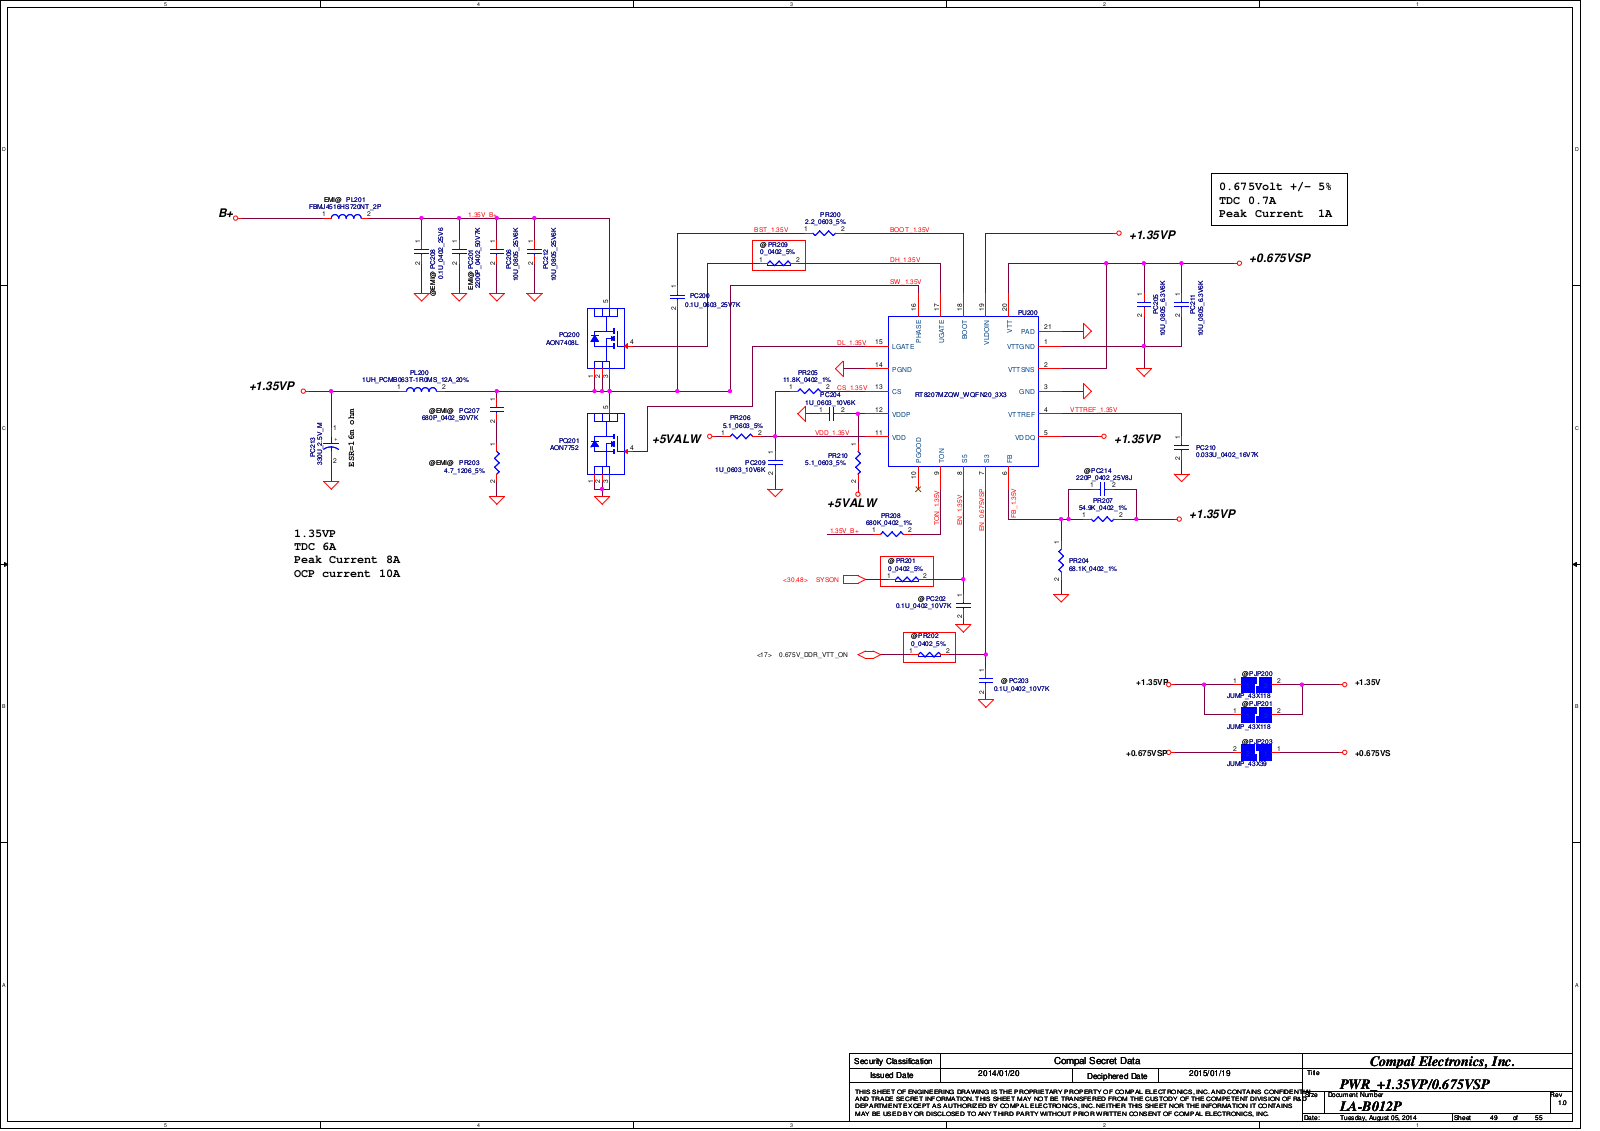Click the @PJP203 jumper symbol
The height and width of the screenshot is (1131, 1600).
coord(1256,752)
